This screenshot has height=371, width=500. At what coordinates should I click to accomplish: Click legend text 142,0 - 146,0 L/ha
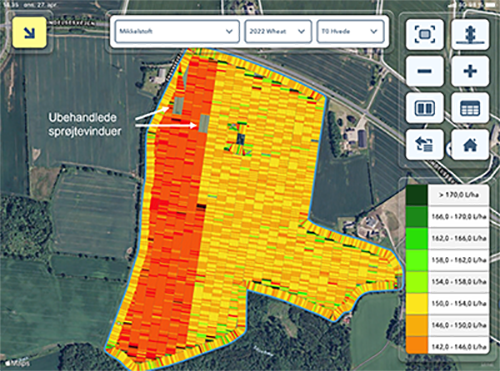pyautogui.click(x=459, y=347)
